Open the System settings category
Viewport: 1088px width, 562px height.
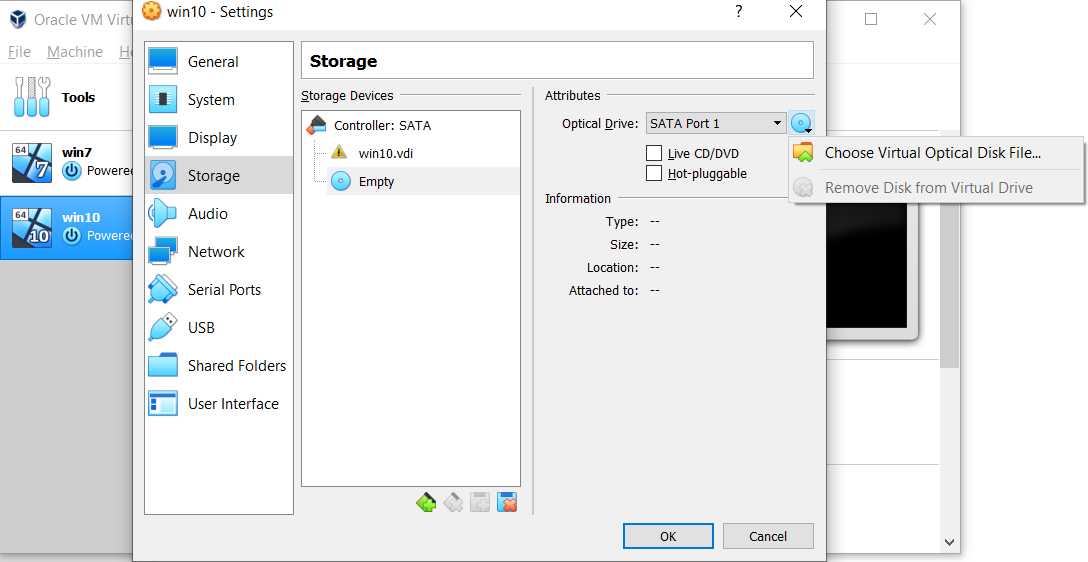(219, 100)
